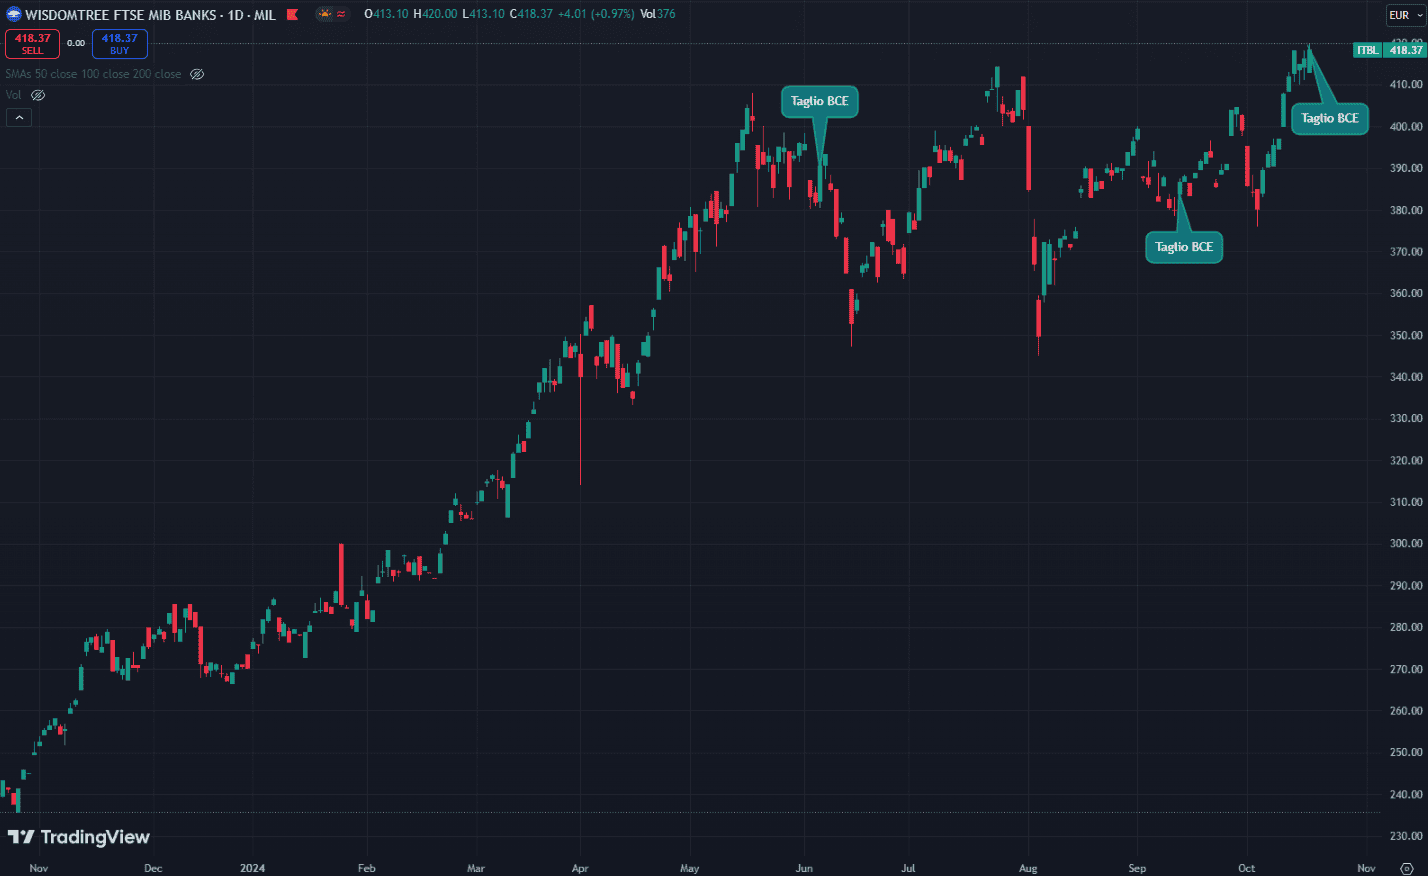This screenshot has height=876, width=1428.
Task: Open the EUR currency dropdown
Action: click(x=1405, y=15)
